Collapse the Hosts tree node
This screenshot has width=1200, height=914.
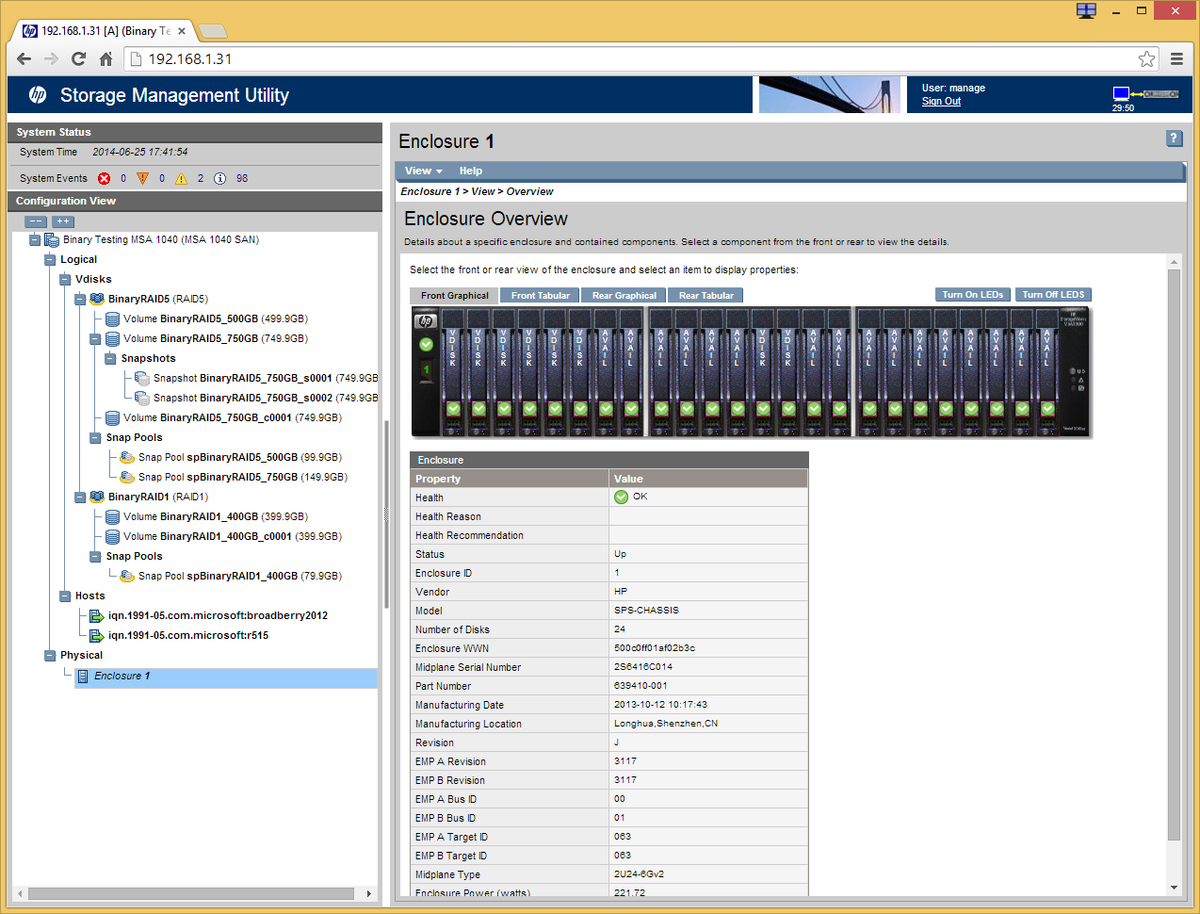point(65,596)
